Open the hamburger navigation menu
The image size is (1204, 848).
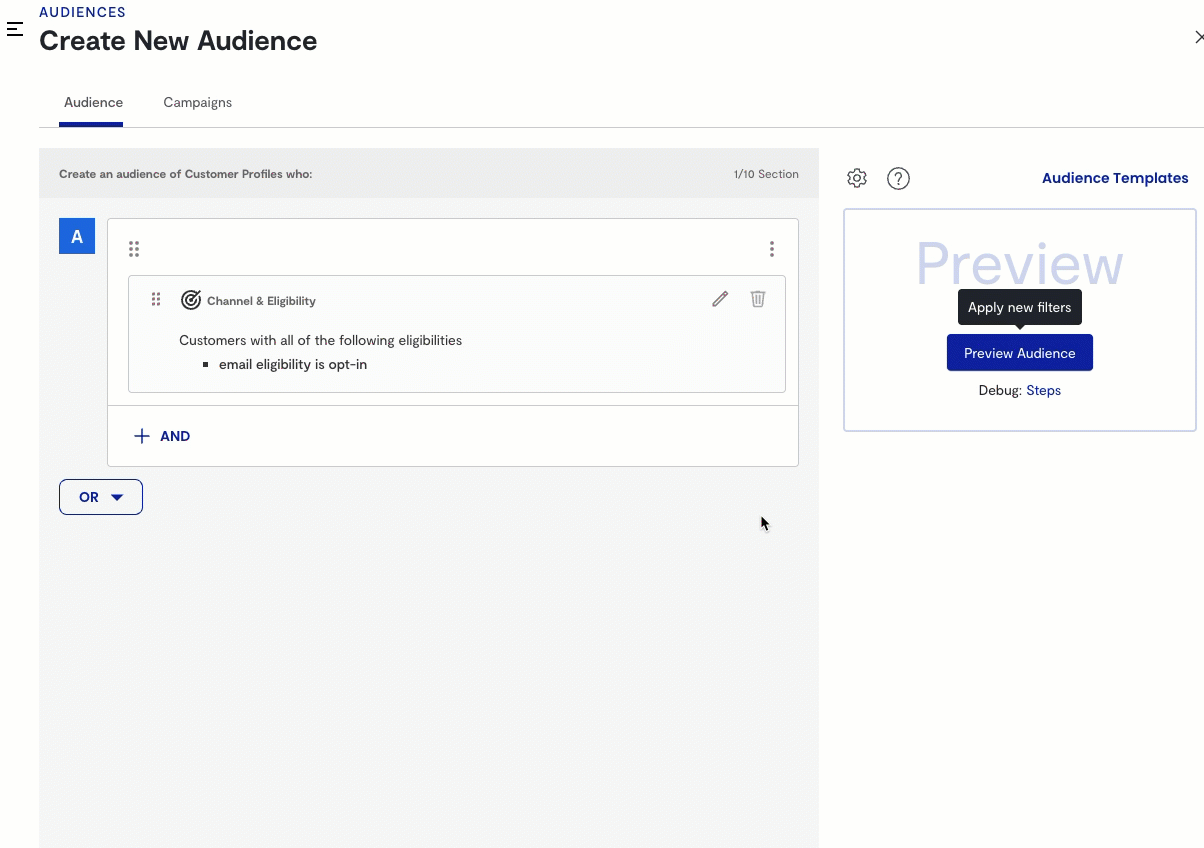[x=15, y=29]
